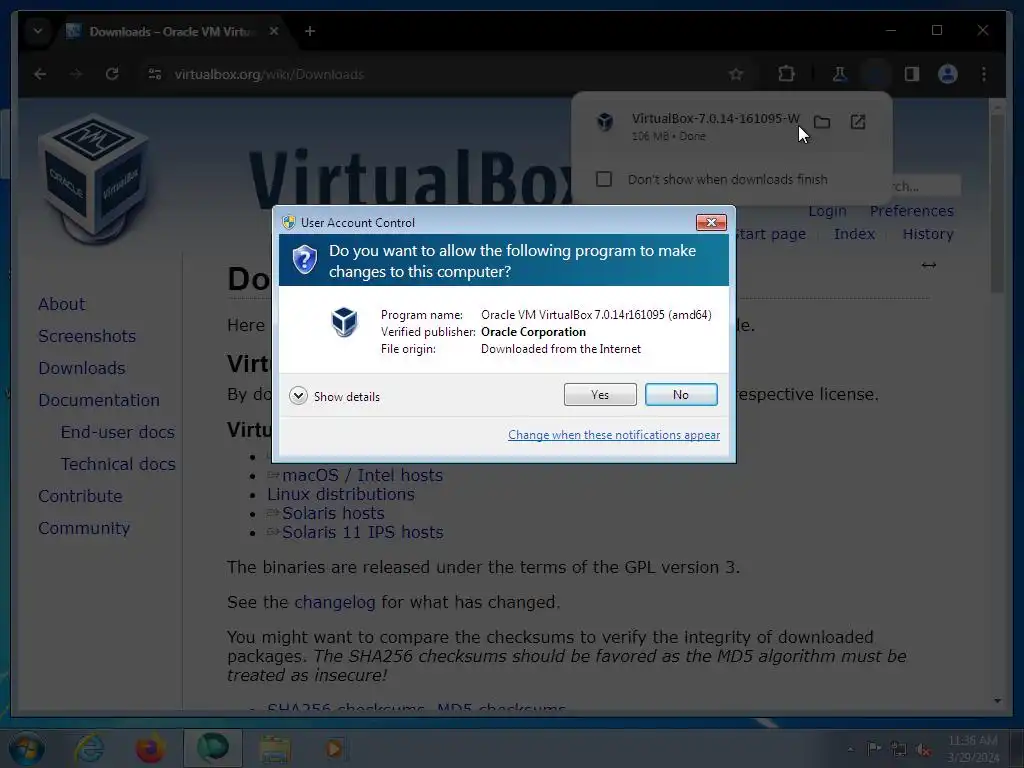Launch Firefox from taskbar
This screenshot has height=768, width=1024.
pyautogui.click(x=150, y=749)
